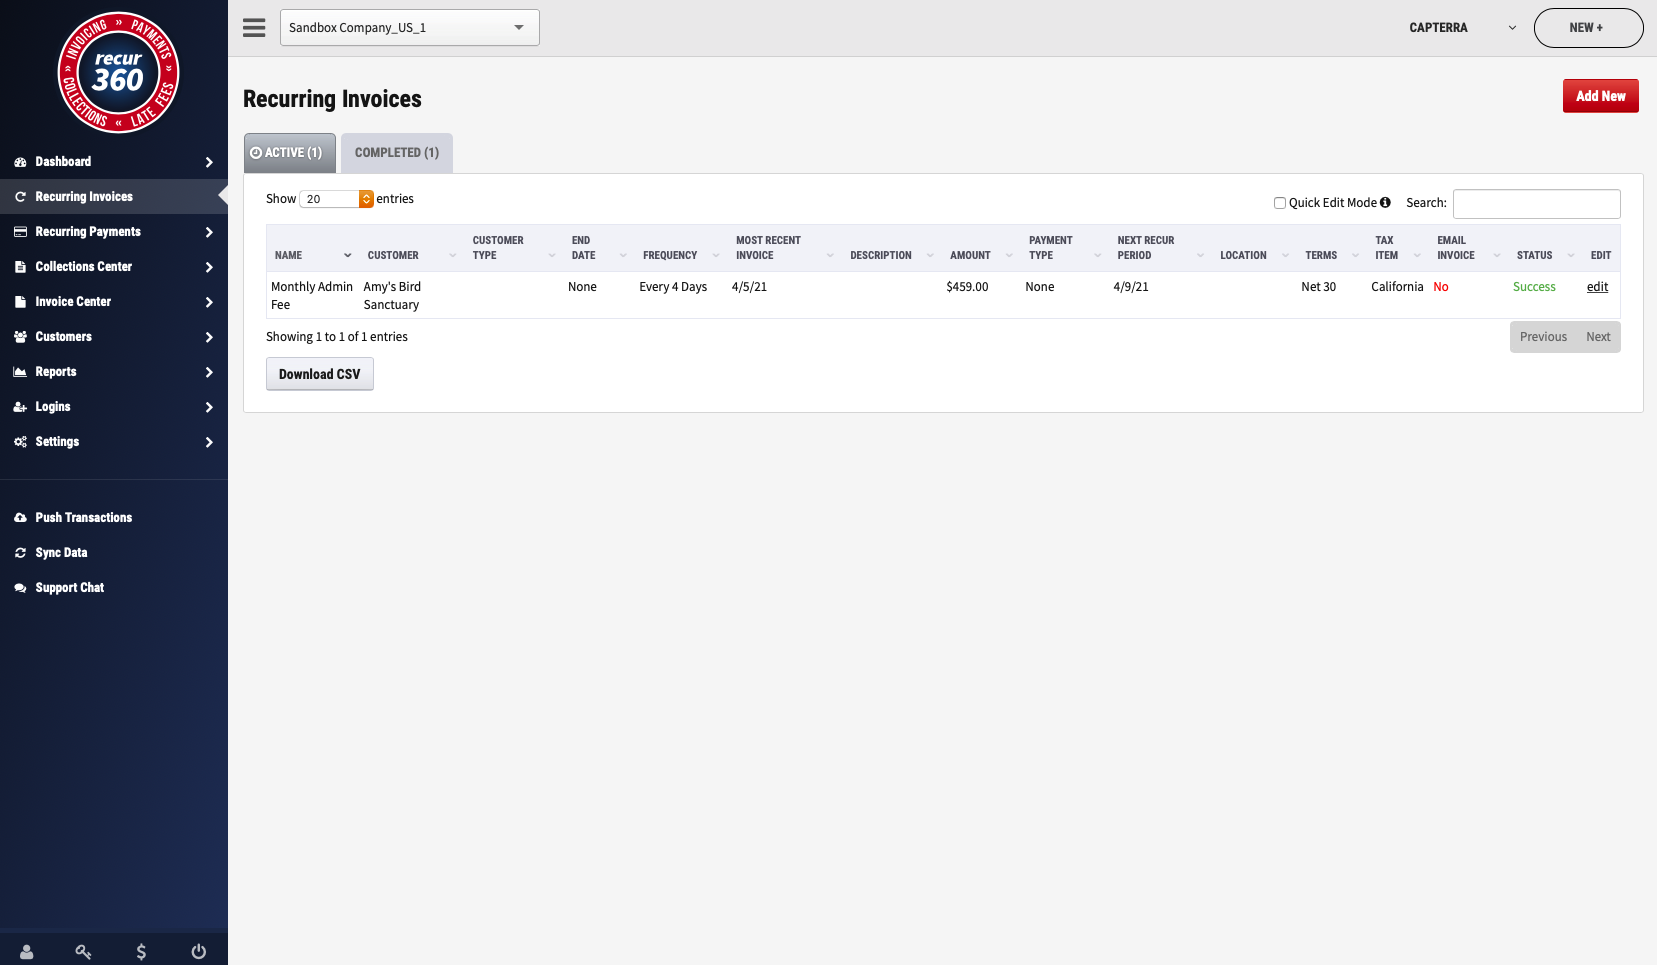
Task: Sort the NAME column with its arrow
Action: (347, 255)
